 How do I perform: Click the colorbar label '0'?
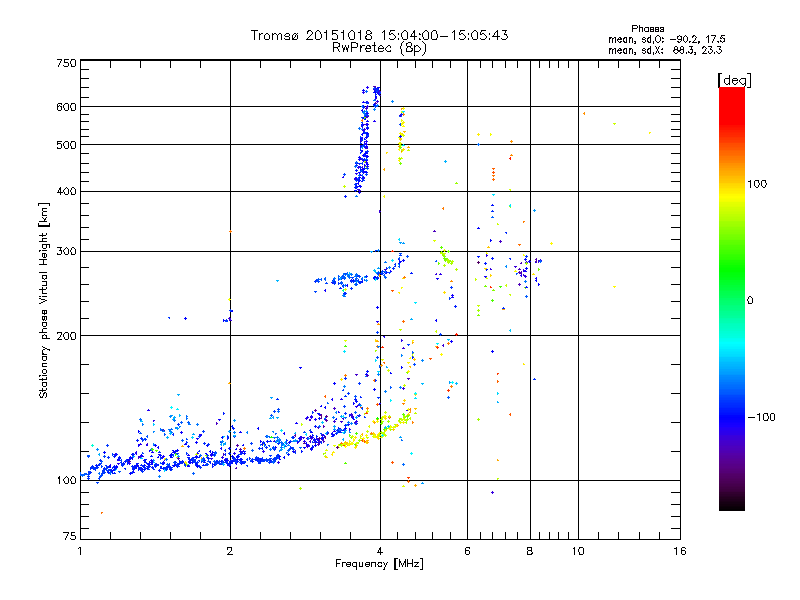750,301
